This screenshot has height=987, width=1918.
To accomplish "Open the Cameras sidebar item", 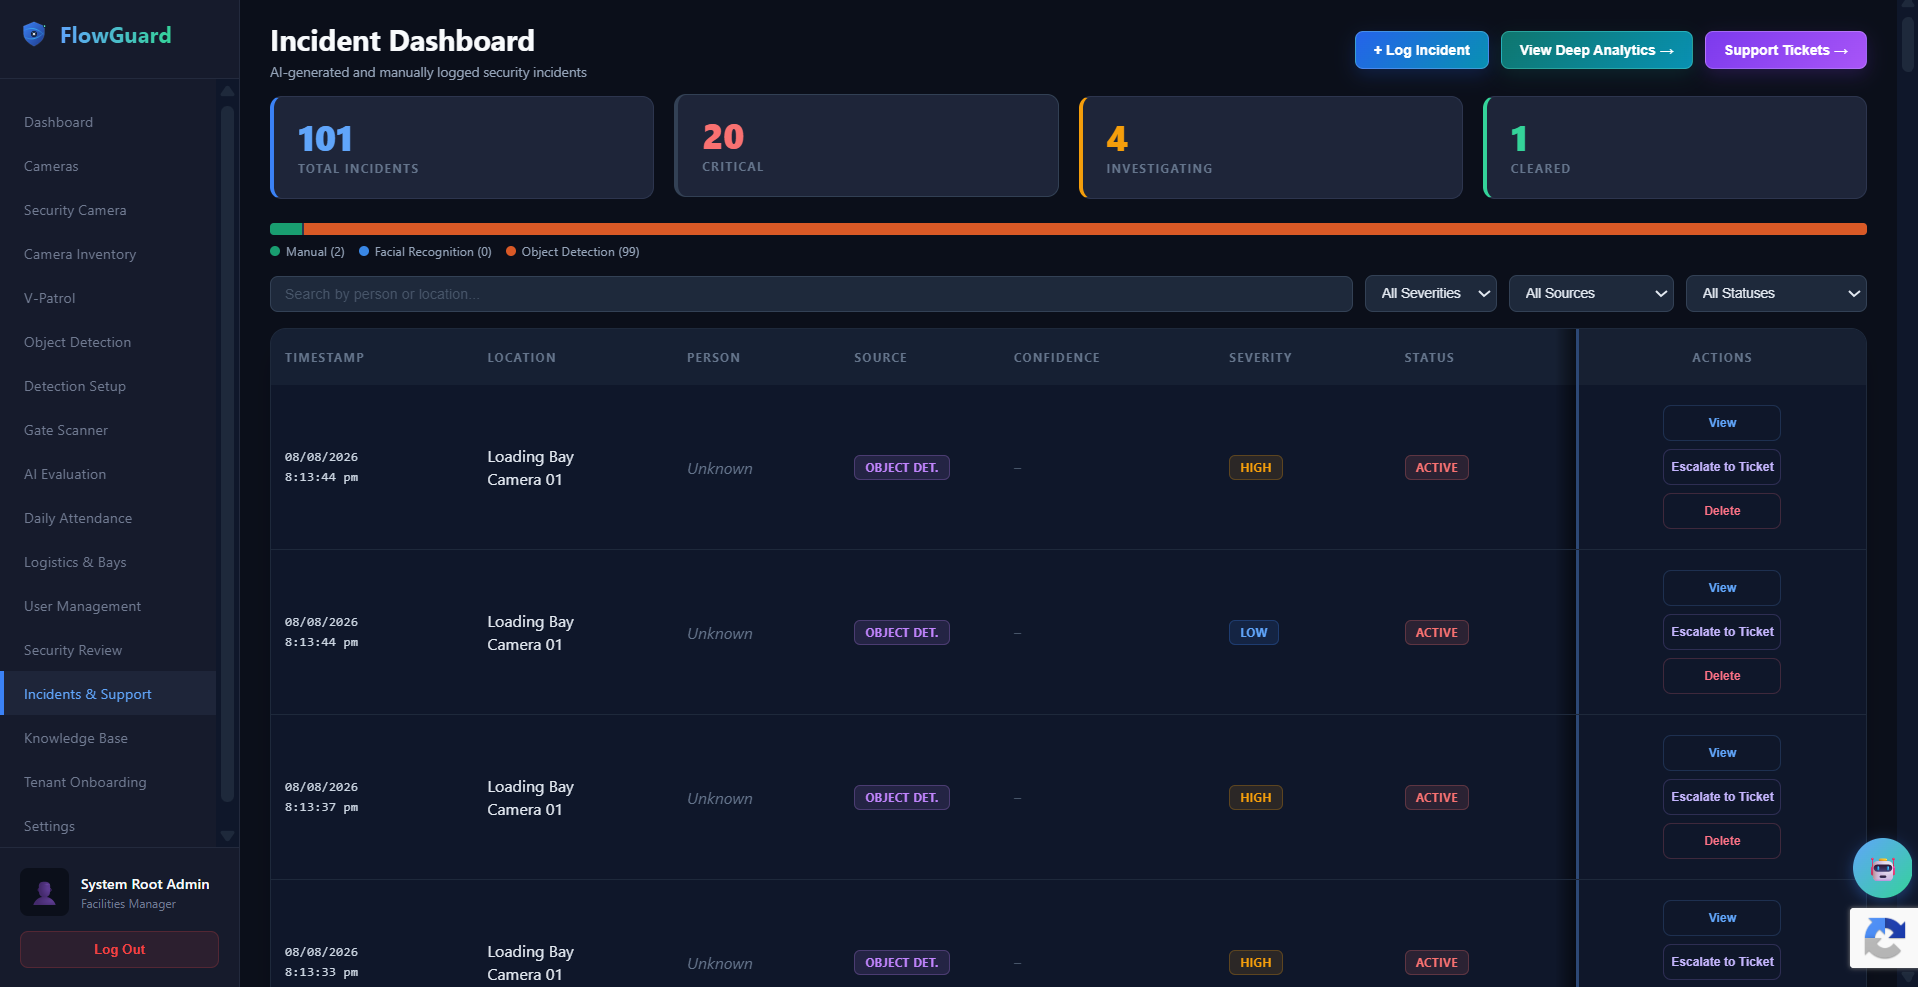I will [108, 166].
